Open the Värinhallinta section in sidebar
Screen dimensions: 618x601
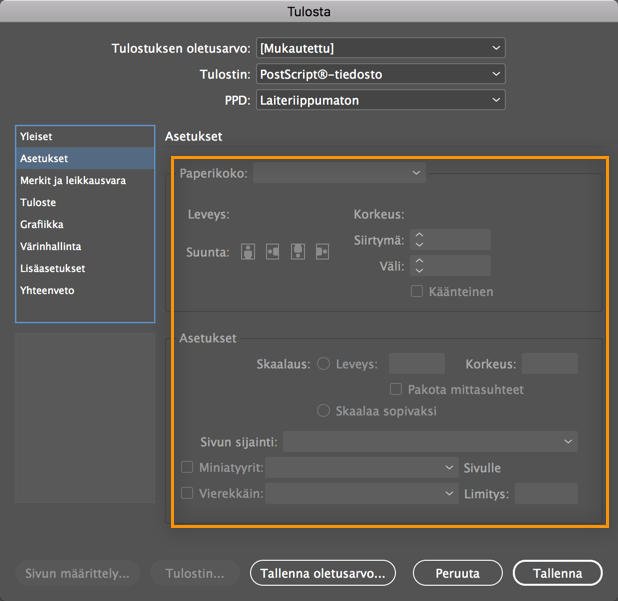[51, 247]
